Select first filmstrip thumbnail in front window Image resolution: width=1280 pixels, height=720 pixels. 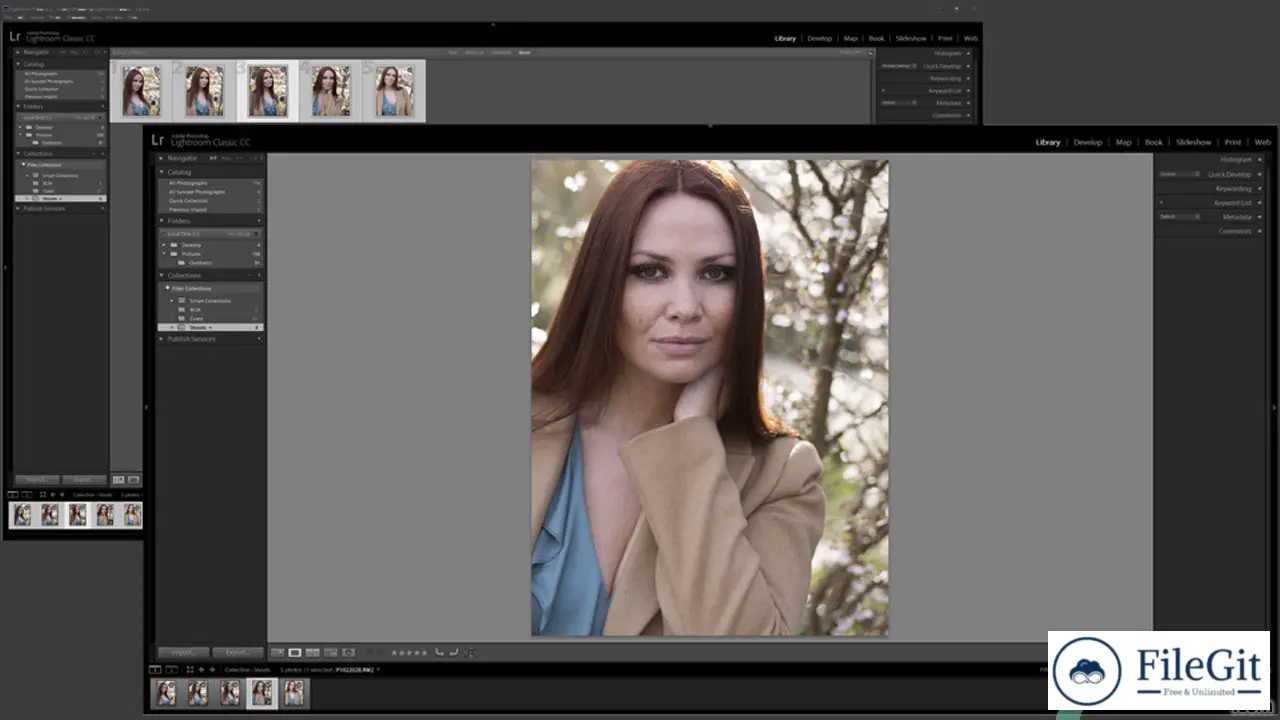pos(166,692)
